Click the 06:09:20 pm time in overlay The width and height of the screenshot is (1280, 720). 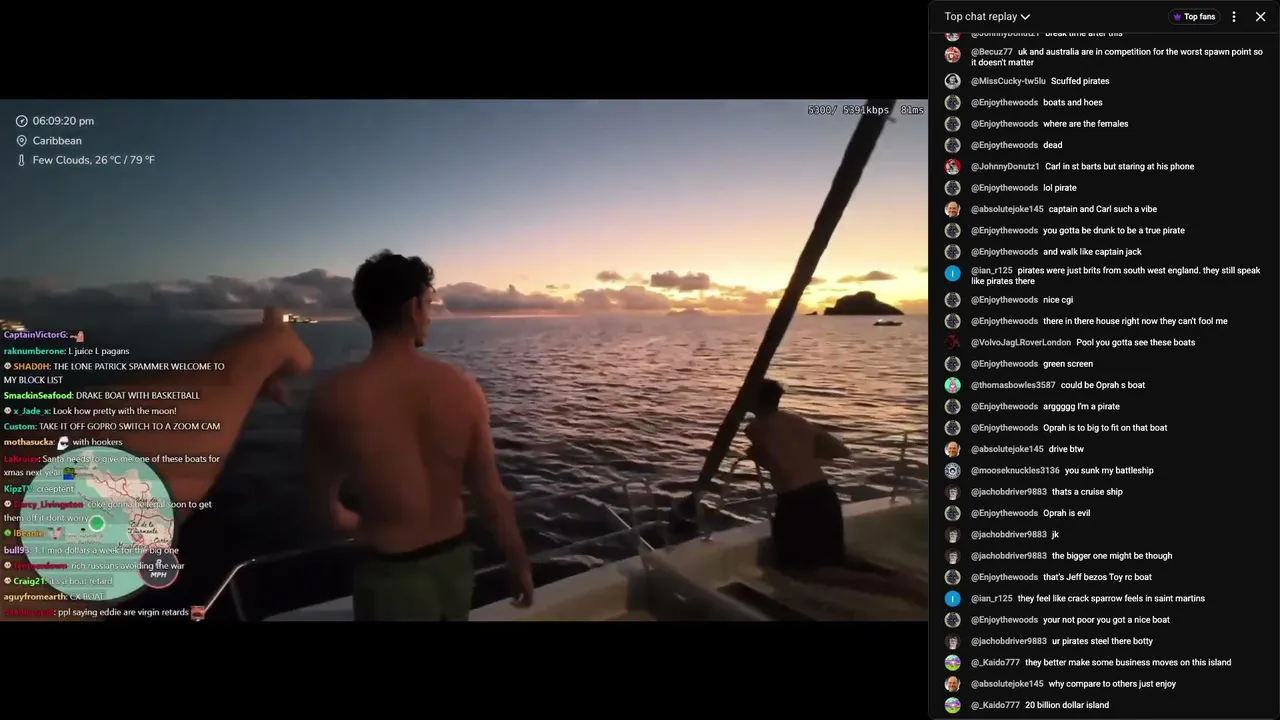(x=63, y=121)
